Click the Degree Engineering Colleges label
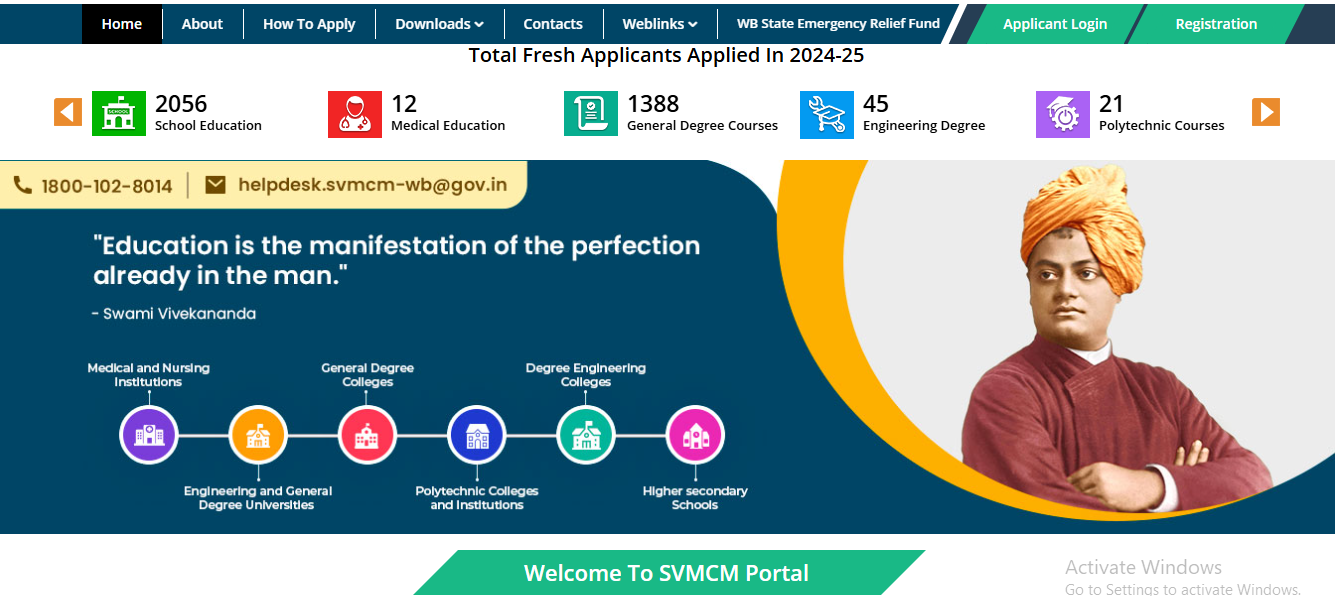Screen dimensions: 1335x596 pos(586,375)
